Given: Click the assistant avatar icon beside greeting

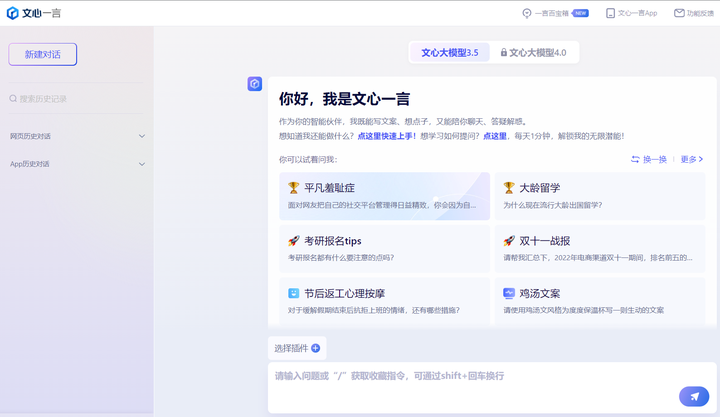Looking at the screenshot, I should [255, 84].
